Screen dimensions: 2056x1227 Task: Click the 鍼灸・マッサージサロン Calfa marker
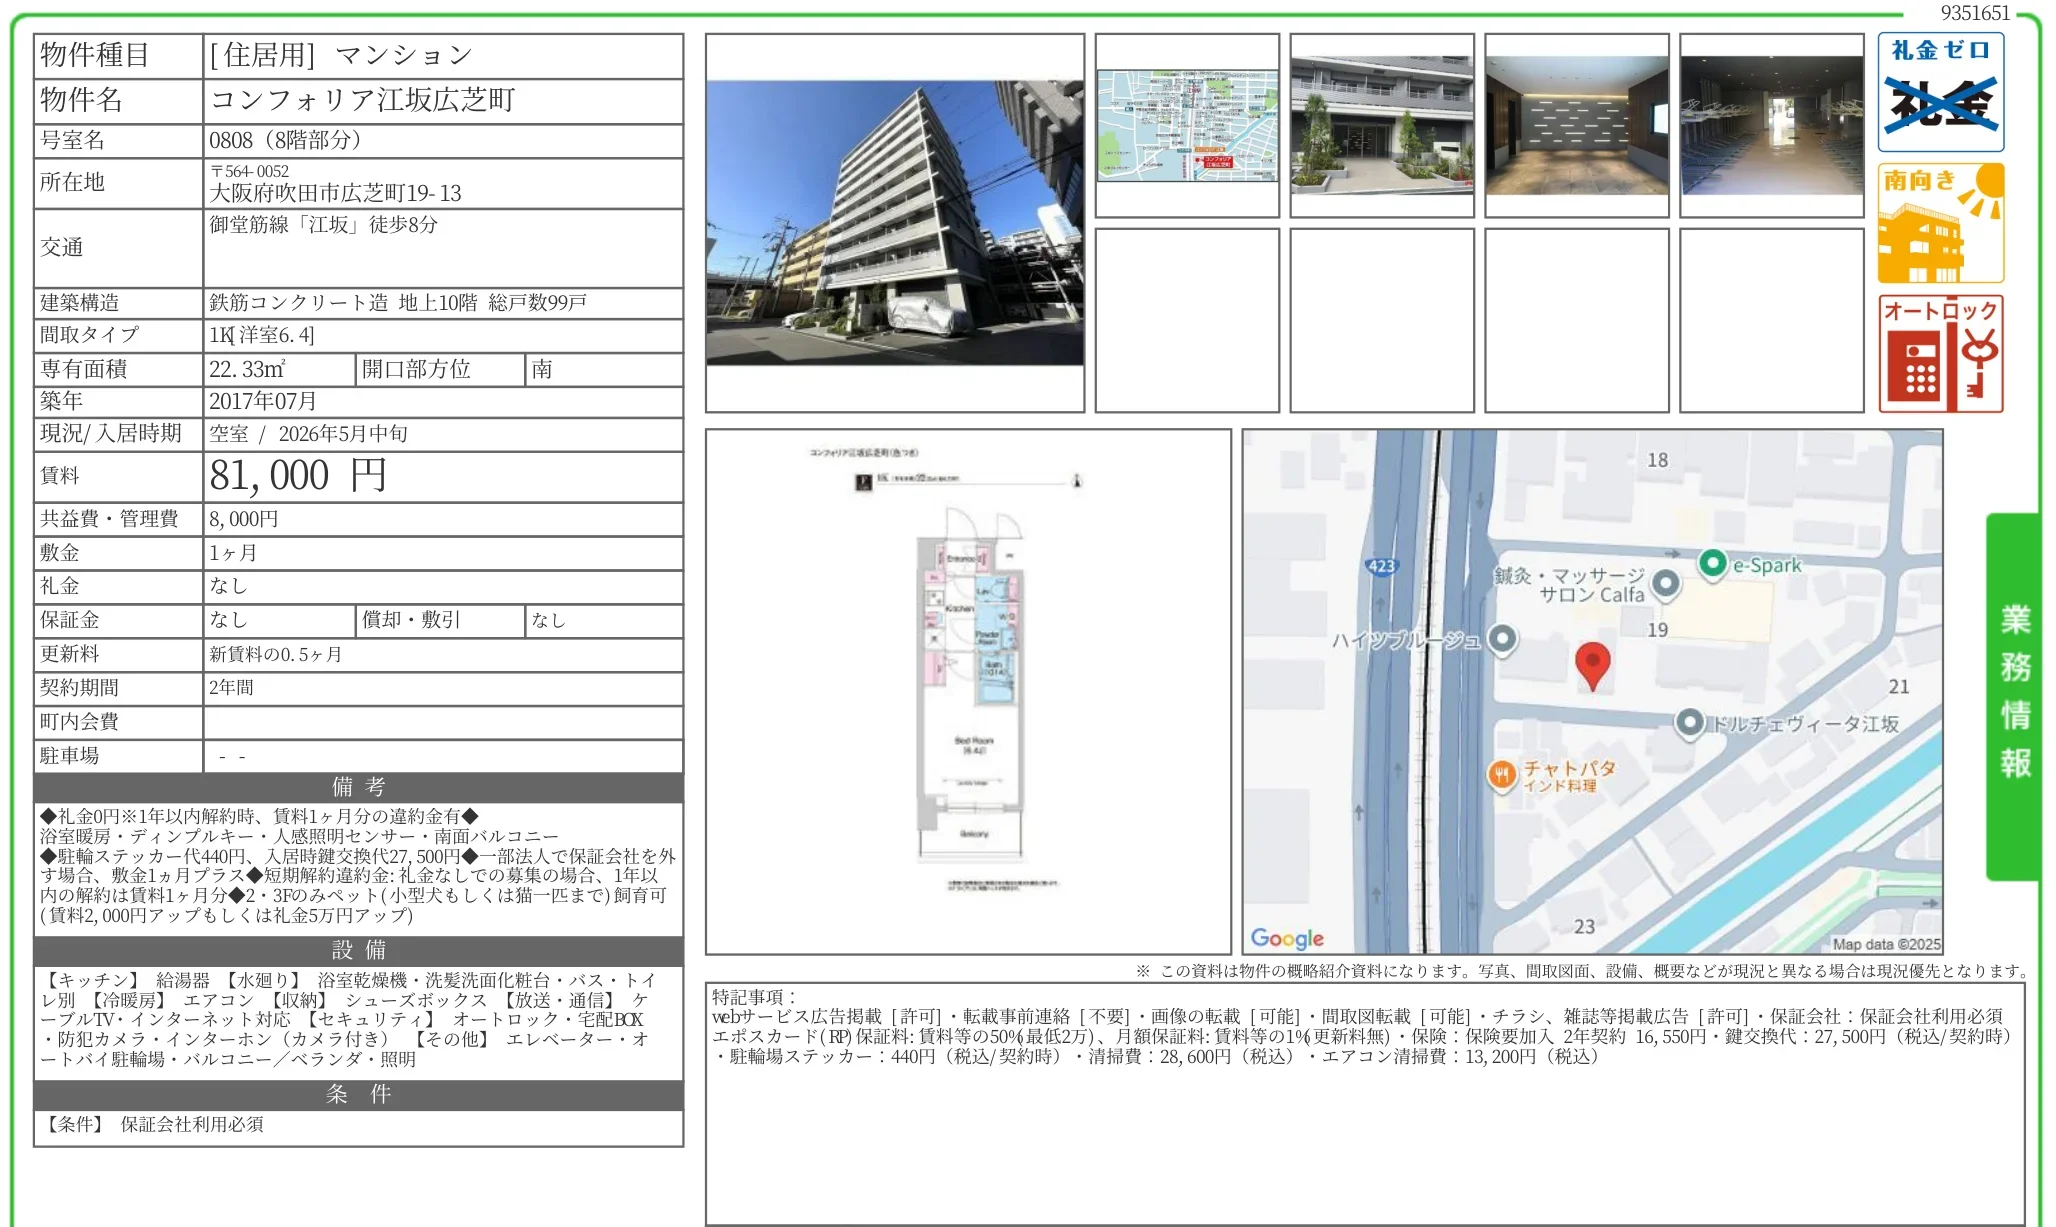coord(1666,583)
